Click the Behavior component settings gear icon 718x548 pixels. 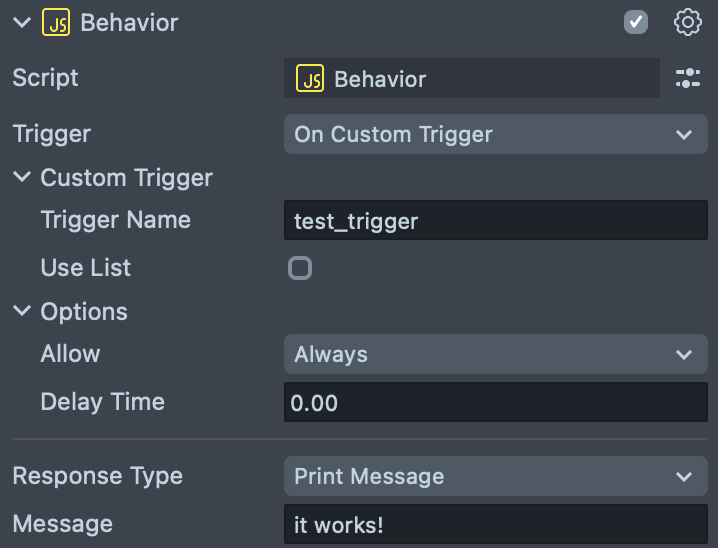(688, 23)
